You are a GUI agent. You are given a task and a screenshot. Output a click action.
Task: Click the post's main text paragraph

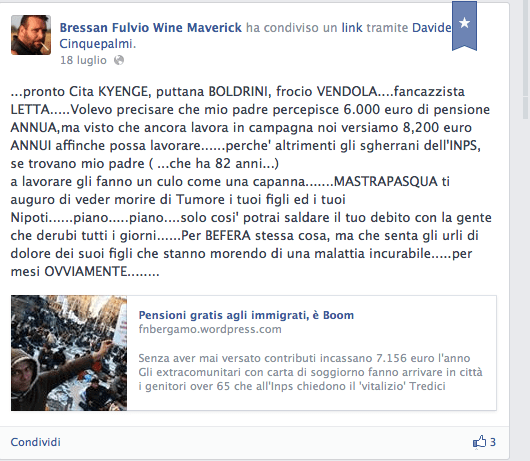251,181
